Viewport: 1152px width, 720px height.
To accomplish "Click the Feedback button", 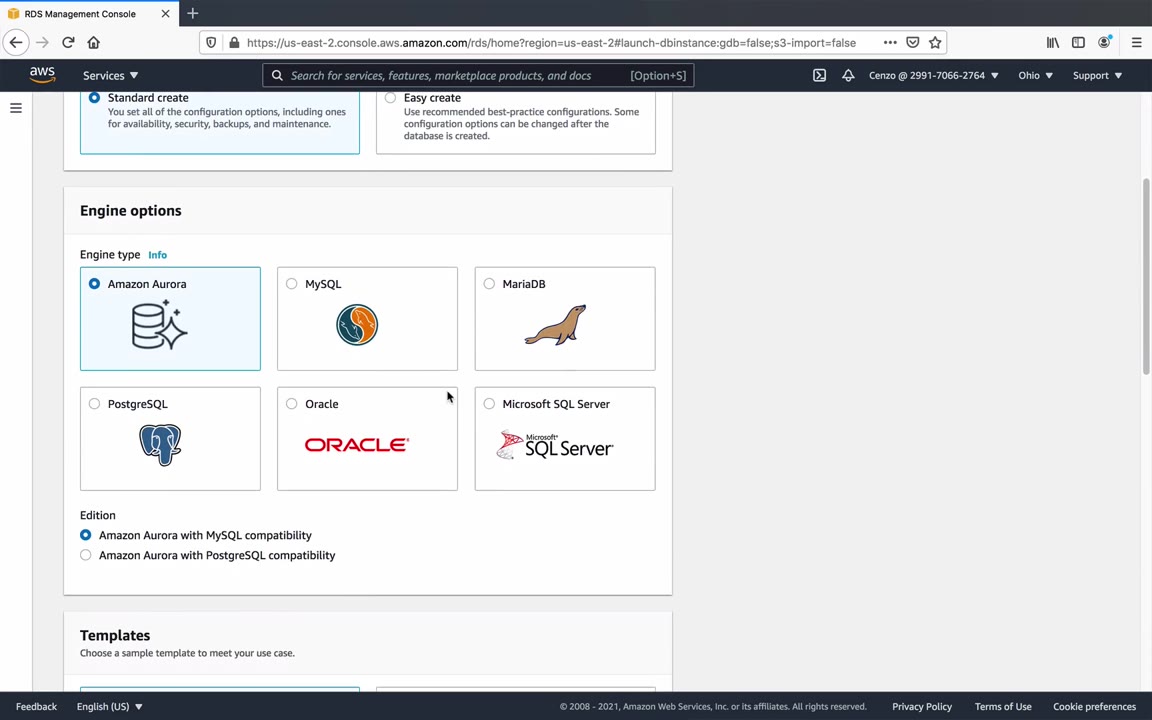I will pos(36,706).
